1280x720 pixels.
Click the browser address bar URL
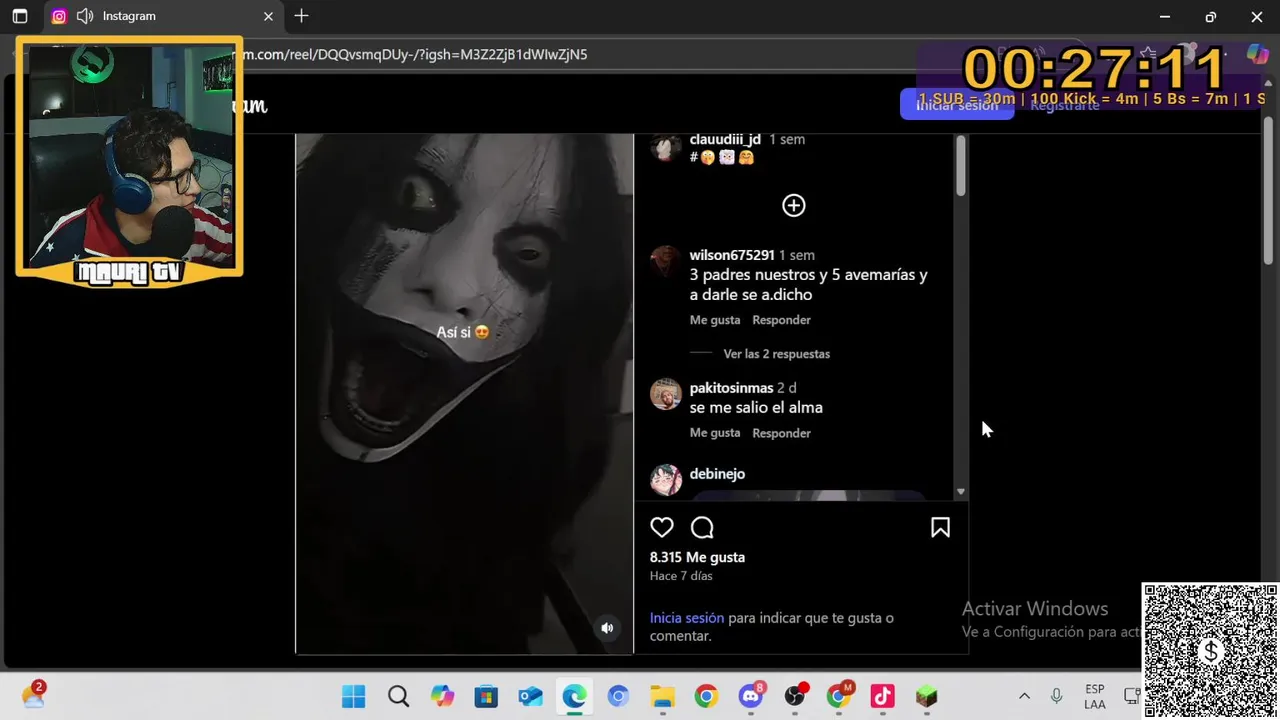click(x=410, y=54)
